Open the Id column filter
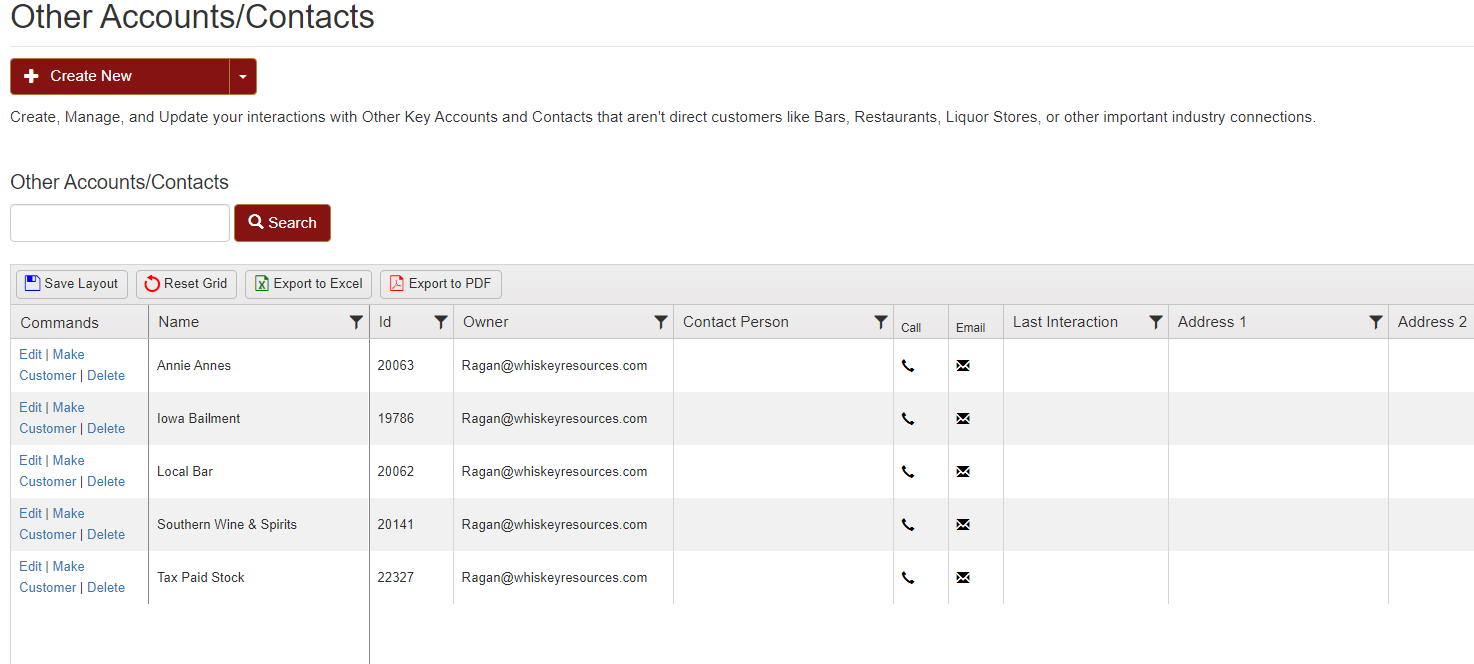Image resolution: width=1474 pixels, height=664 pixels. [441, 322]
